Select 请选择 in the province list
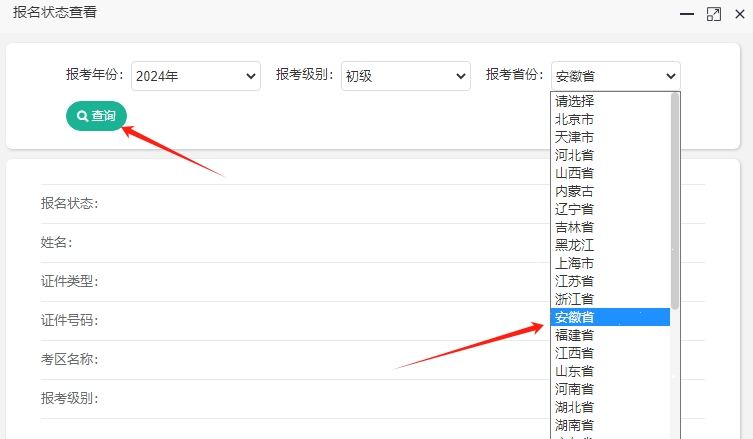This screenshot has height=439, width=753. coord(575,101)
